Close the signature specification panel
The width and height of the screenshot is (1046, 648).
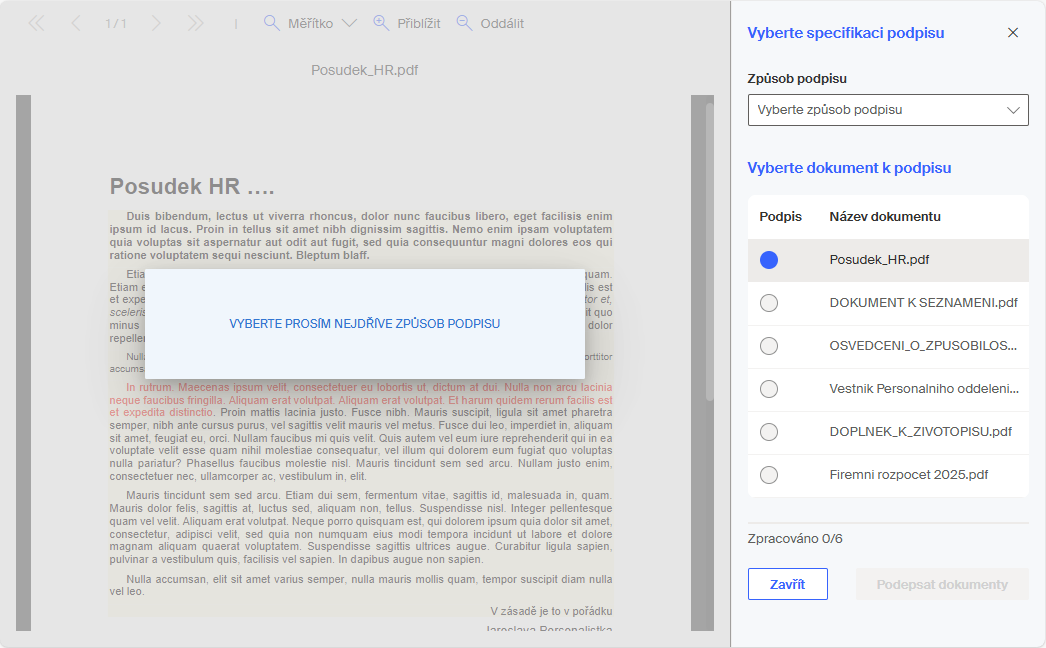click(x=1013, y=33)
